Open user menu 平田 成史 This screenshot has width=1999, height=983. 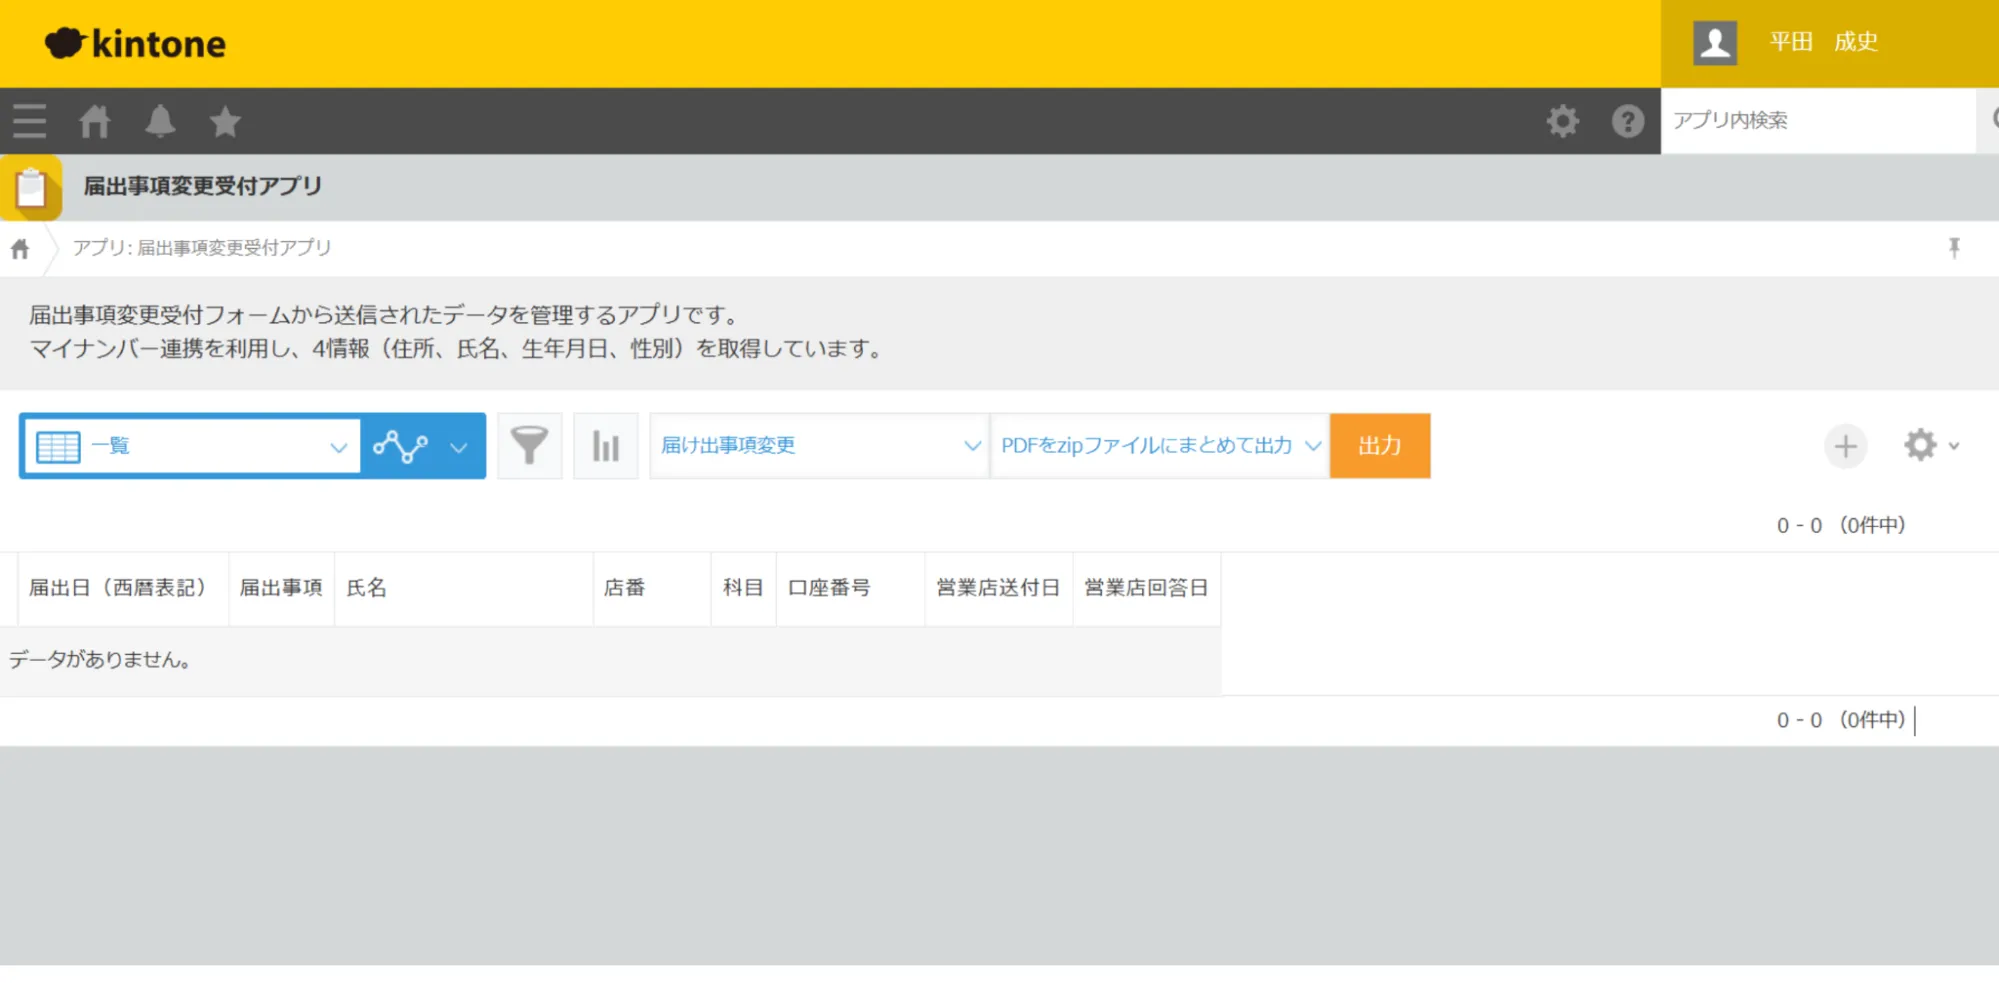(x=1823, y=42)
